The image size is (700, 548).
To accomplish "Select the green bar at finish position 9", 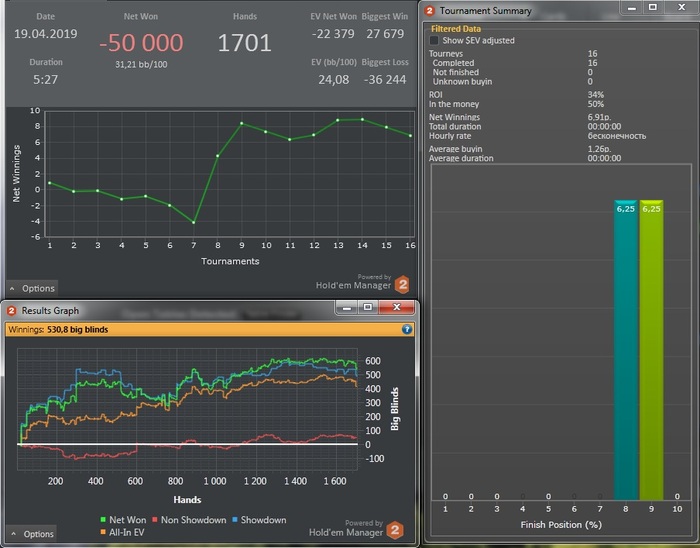I will [x=651, y=350].
